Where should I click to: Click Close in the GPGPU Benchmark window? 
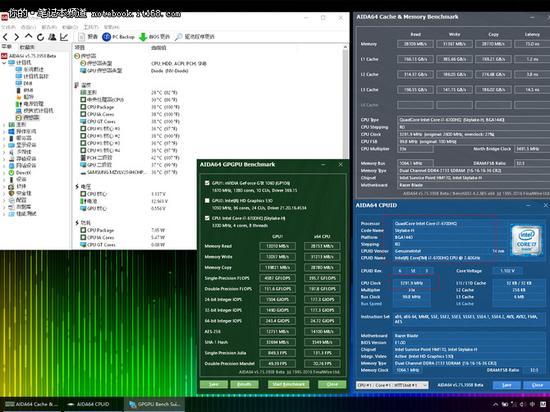coord(332,384)
